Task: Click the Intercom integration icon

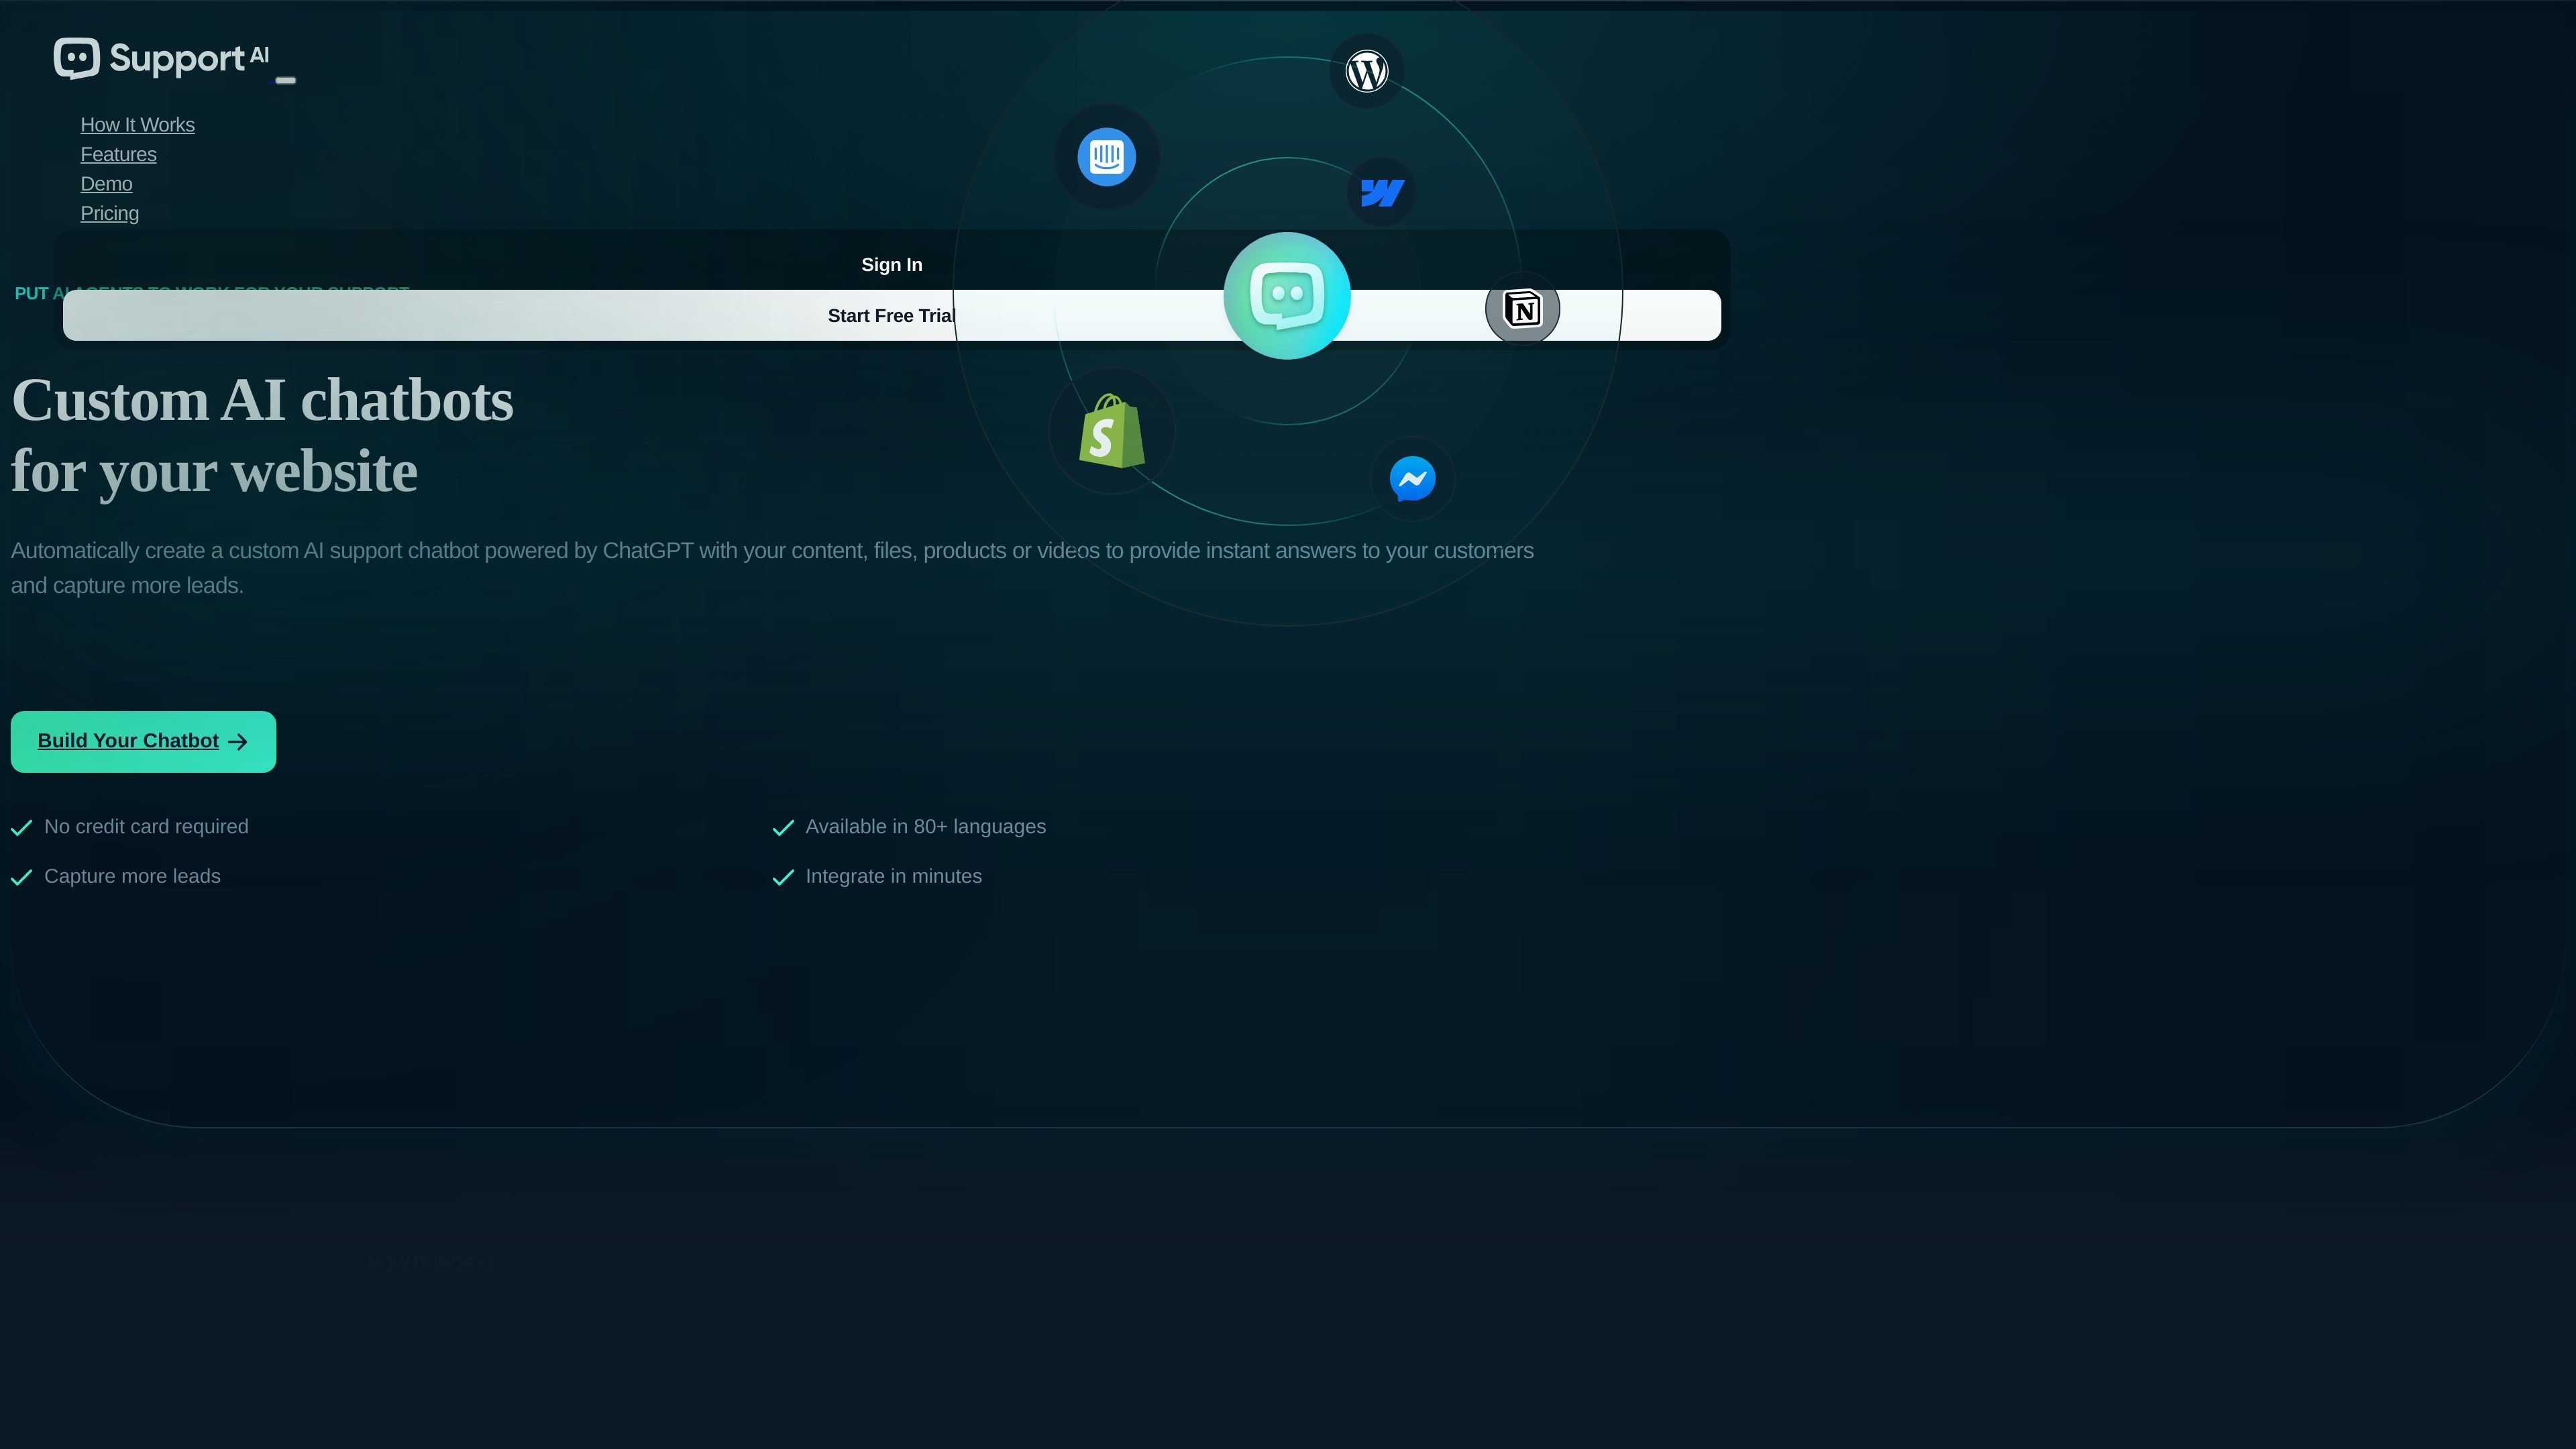Action: click(1106, 157)
